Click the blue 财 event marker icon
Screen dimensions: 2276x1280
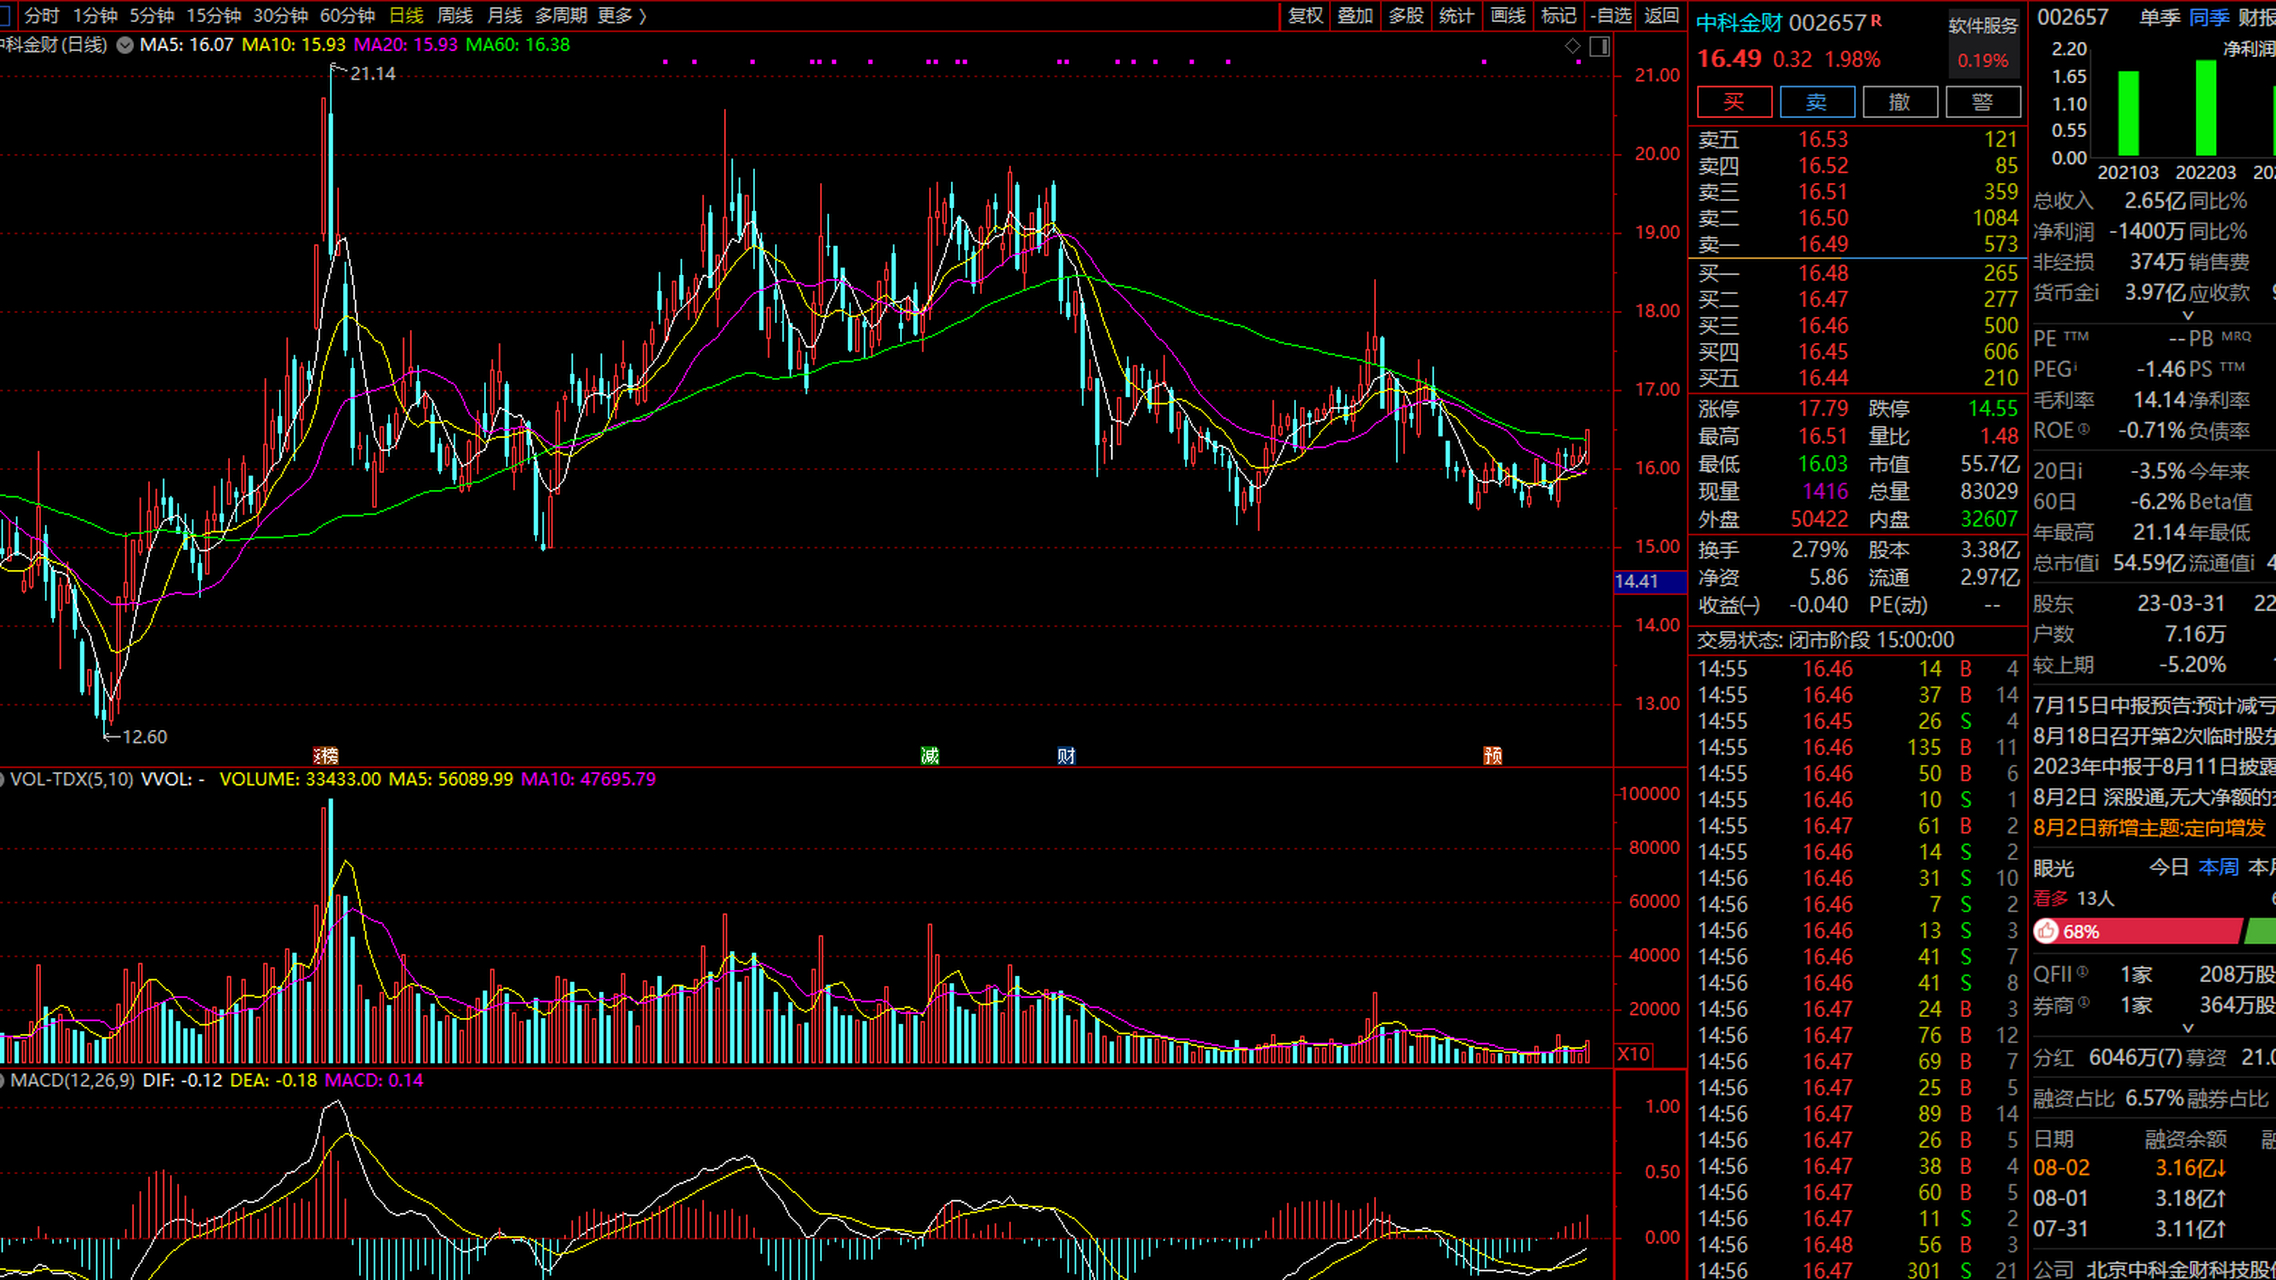(1066, 756)
